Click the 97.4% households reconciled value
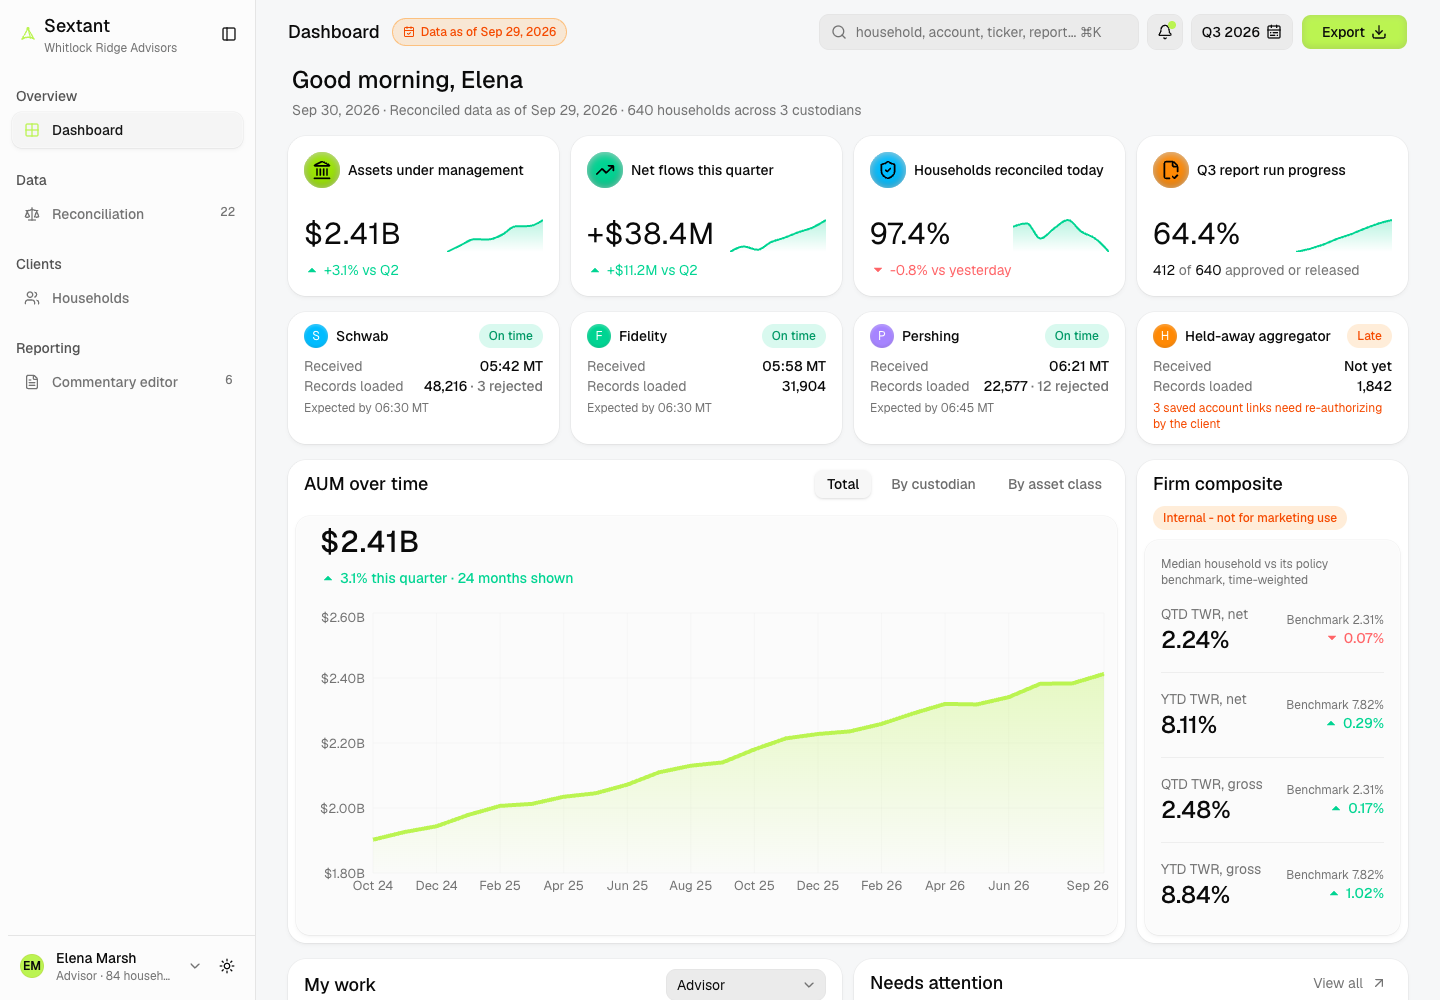This screenshot has width=1440, height=1000. pos(910,234)
